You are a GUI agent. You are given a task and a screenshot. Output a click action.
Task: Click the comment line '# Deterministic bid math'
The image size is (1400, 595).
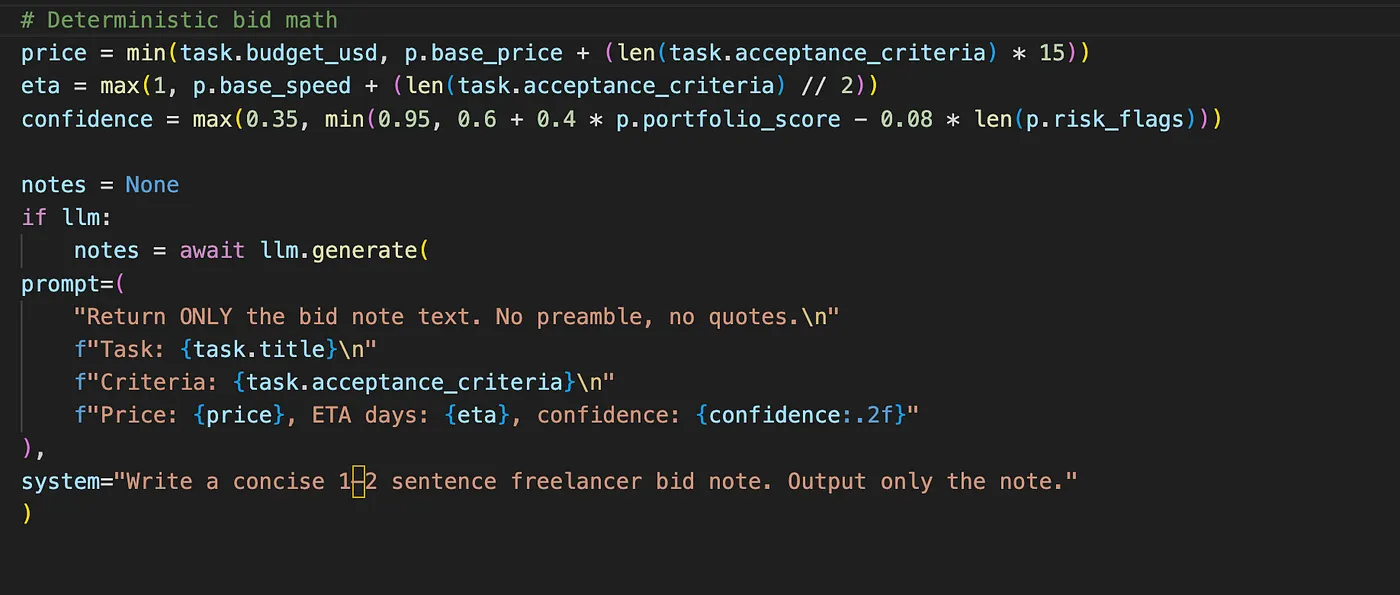[x=179, y=20]
